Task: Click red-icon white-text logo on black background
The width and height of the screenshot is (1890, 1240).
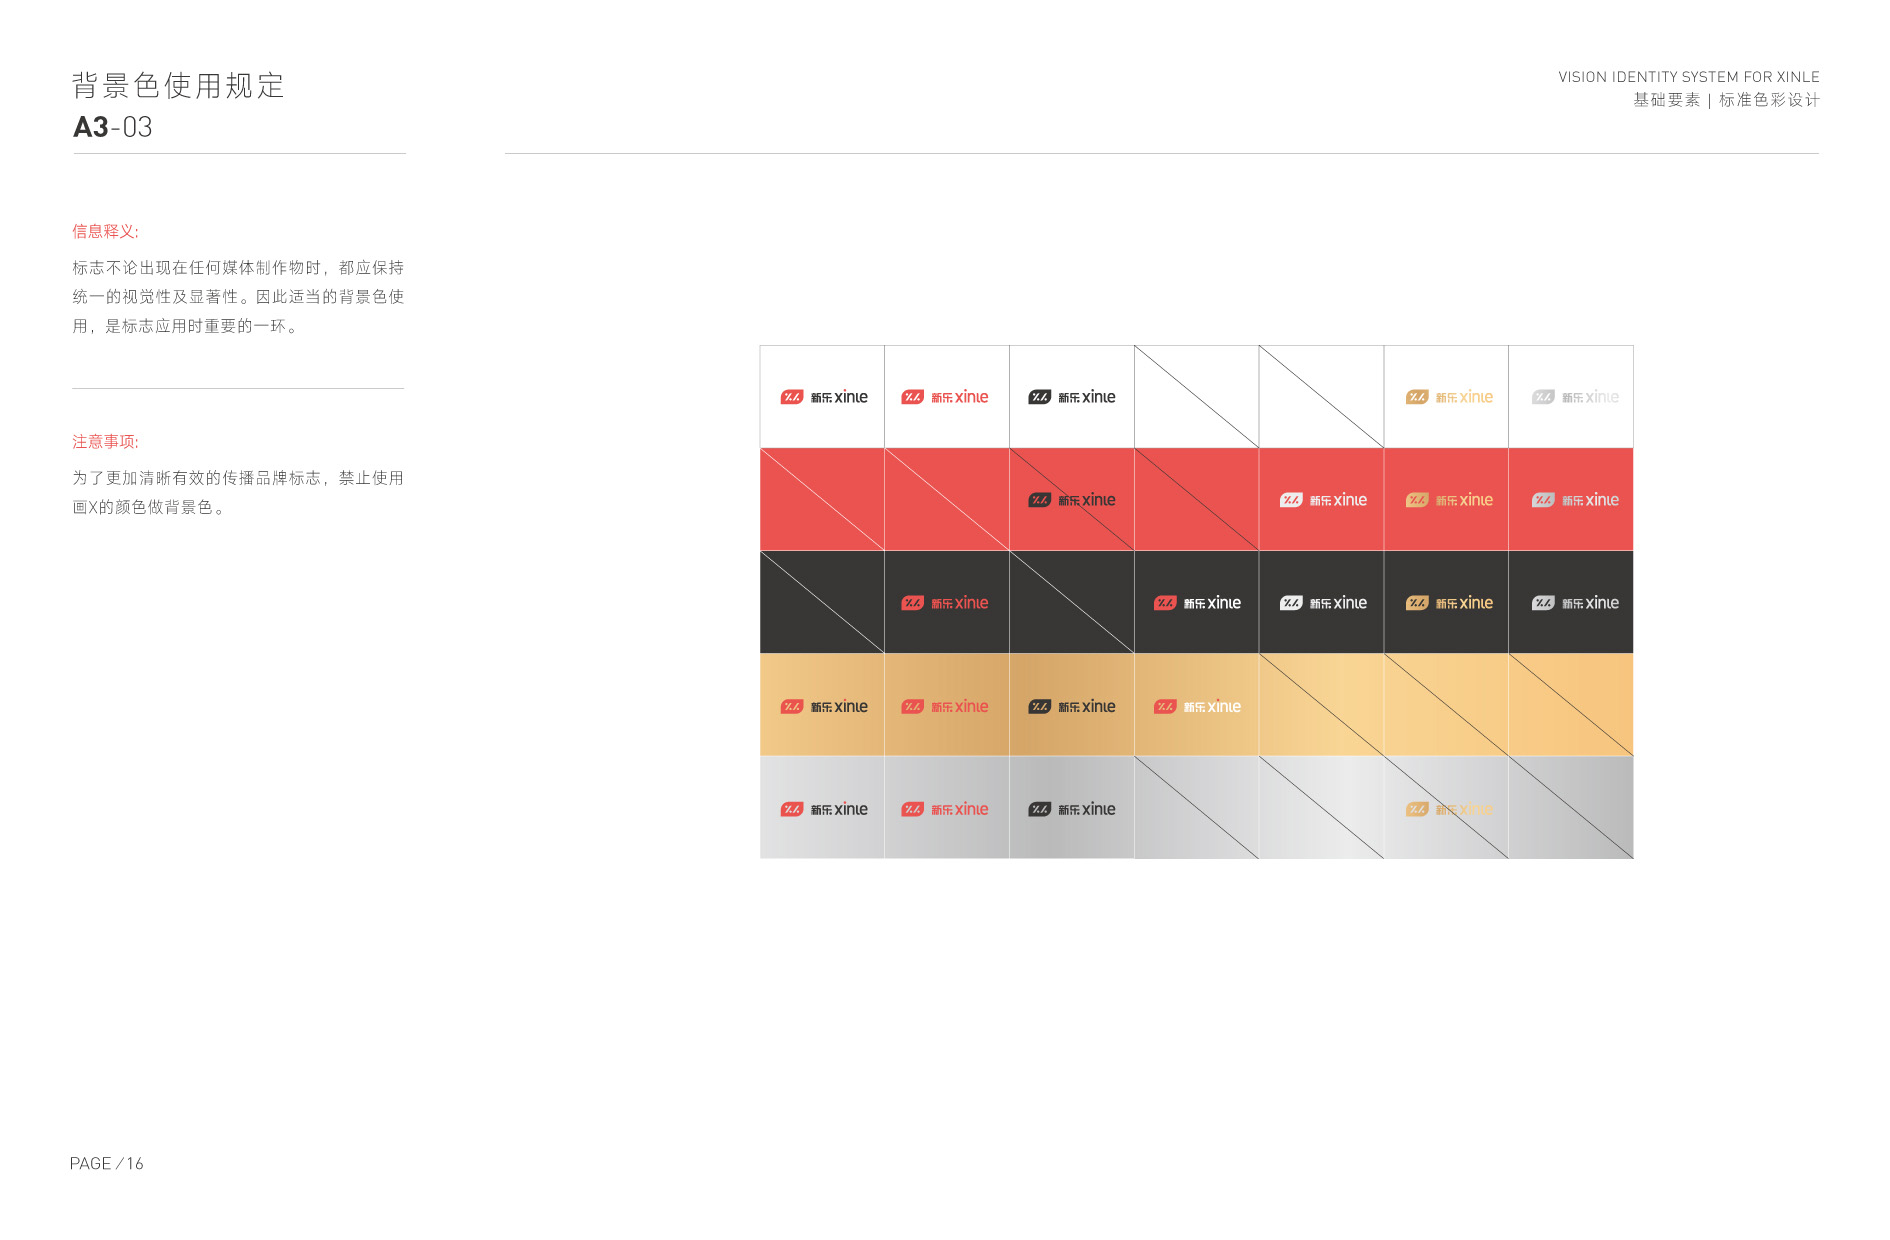Action: pyautogui.click(x=1198, y=603)
